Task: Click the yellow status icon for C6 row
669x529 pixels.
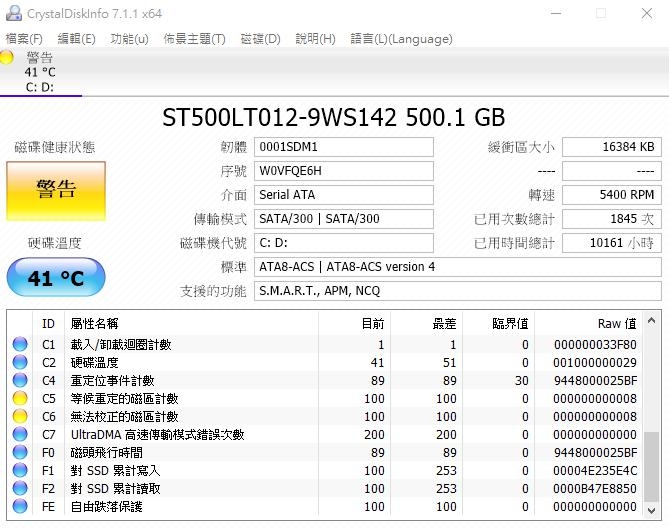Action: click(x=20, y=416)
